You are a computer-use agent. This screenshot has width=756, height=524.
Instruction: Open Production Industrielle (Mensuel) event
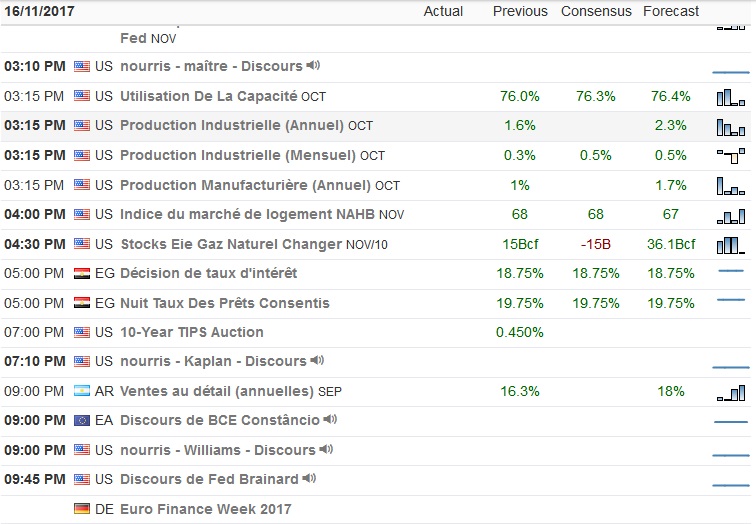pos(238,155)
